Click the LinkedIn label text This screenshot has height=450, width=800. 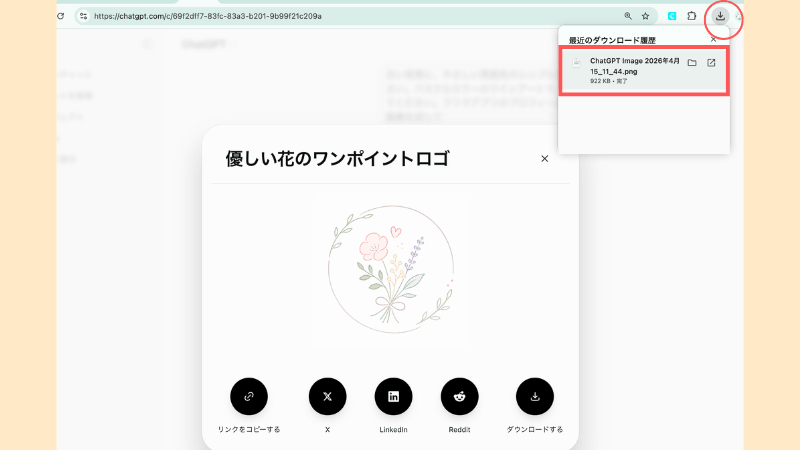[x=393, y=430]
